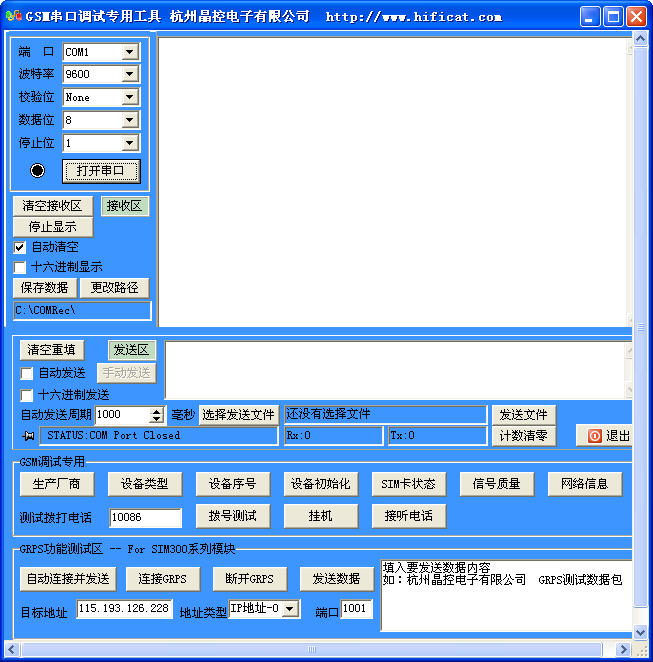Toggle the 自动清空 checkbox
The width and height of the screenshot is (653, 662).
19,247
